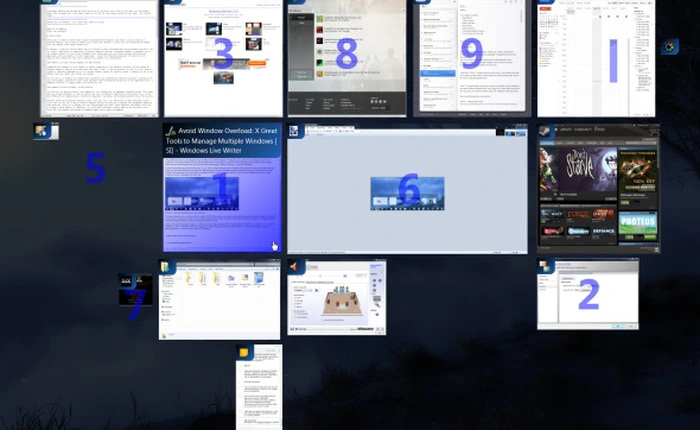Switch to dialog window 2

click(x=588, y=294)
